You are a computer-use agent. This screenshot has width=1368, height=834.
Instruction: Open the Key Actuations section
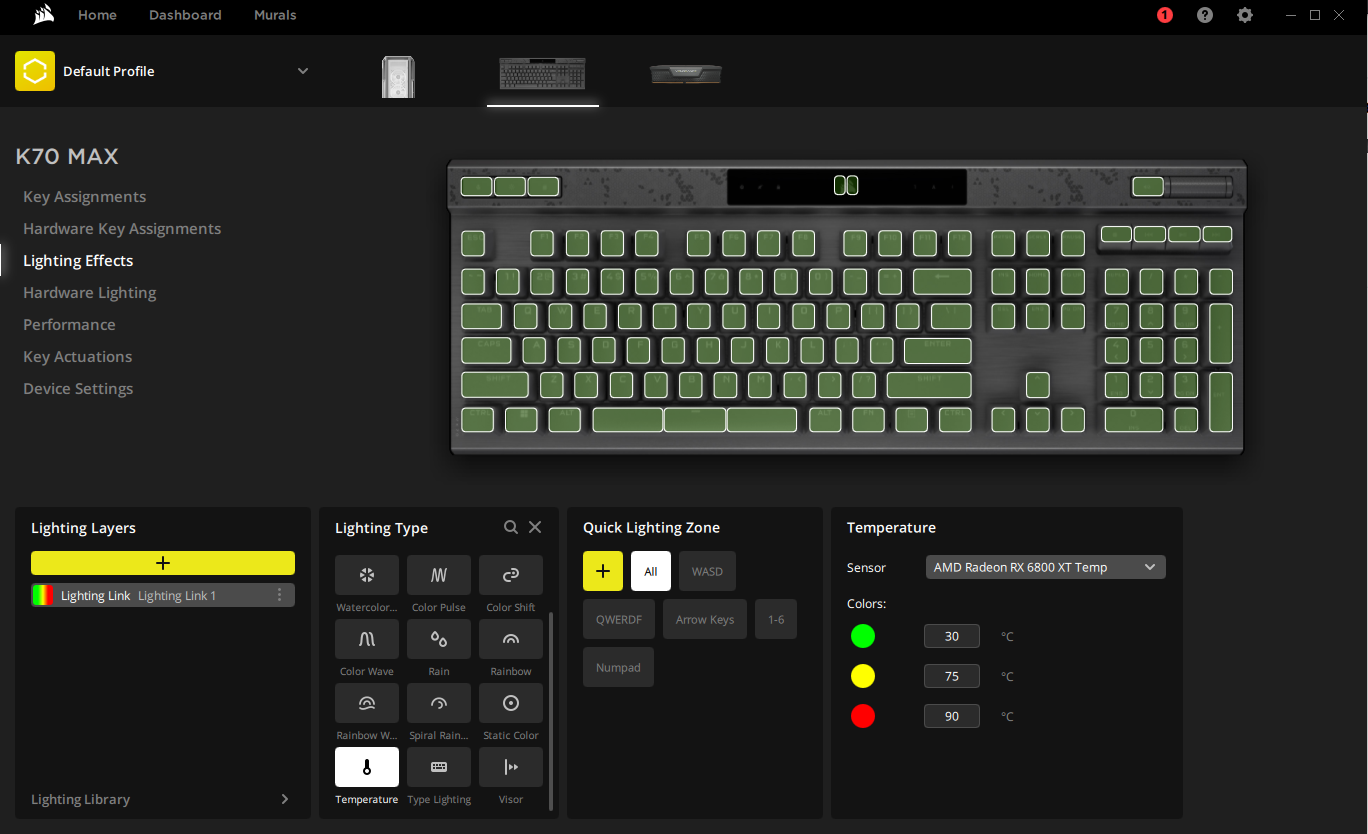(x=78, y=357)
